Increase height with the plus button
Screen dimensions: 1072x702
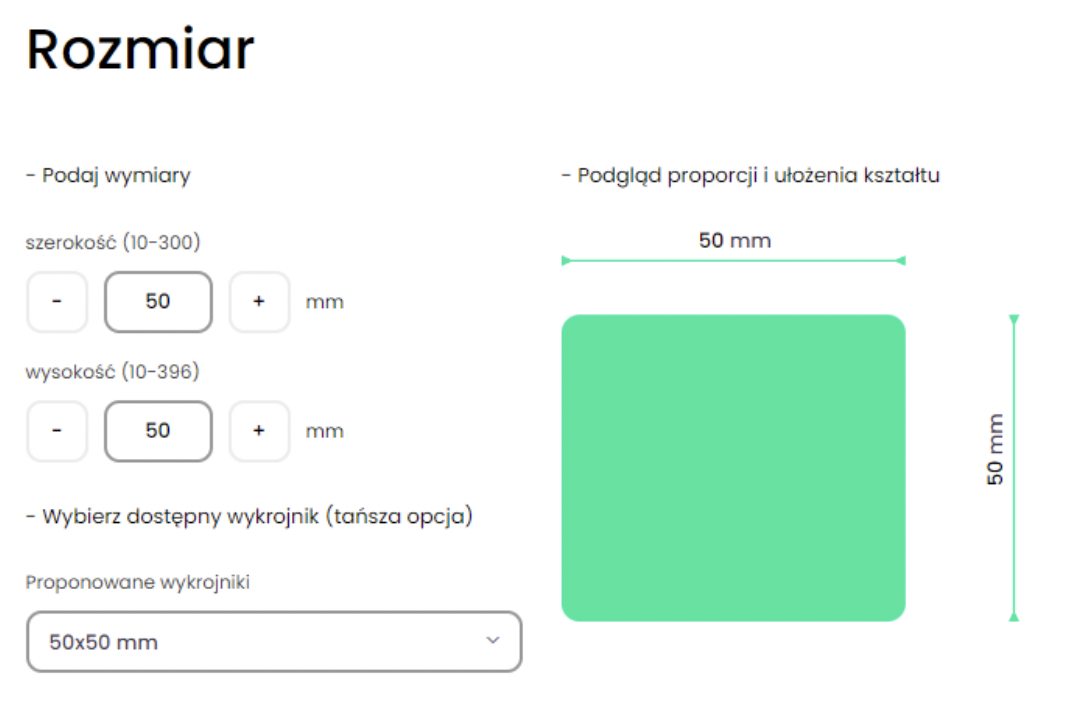259,431
